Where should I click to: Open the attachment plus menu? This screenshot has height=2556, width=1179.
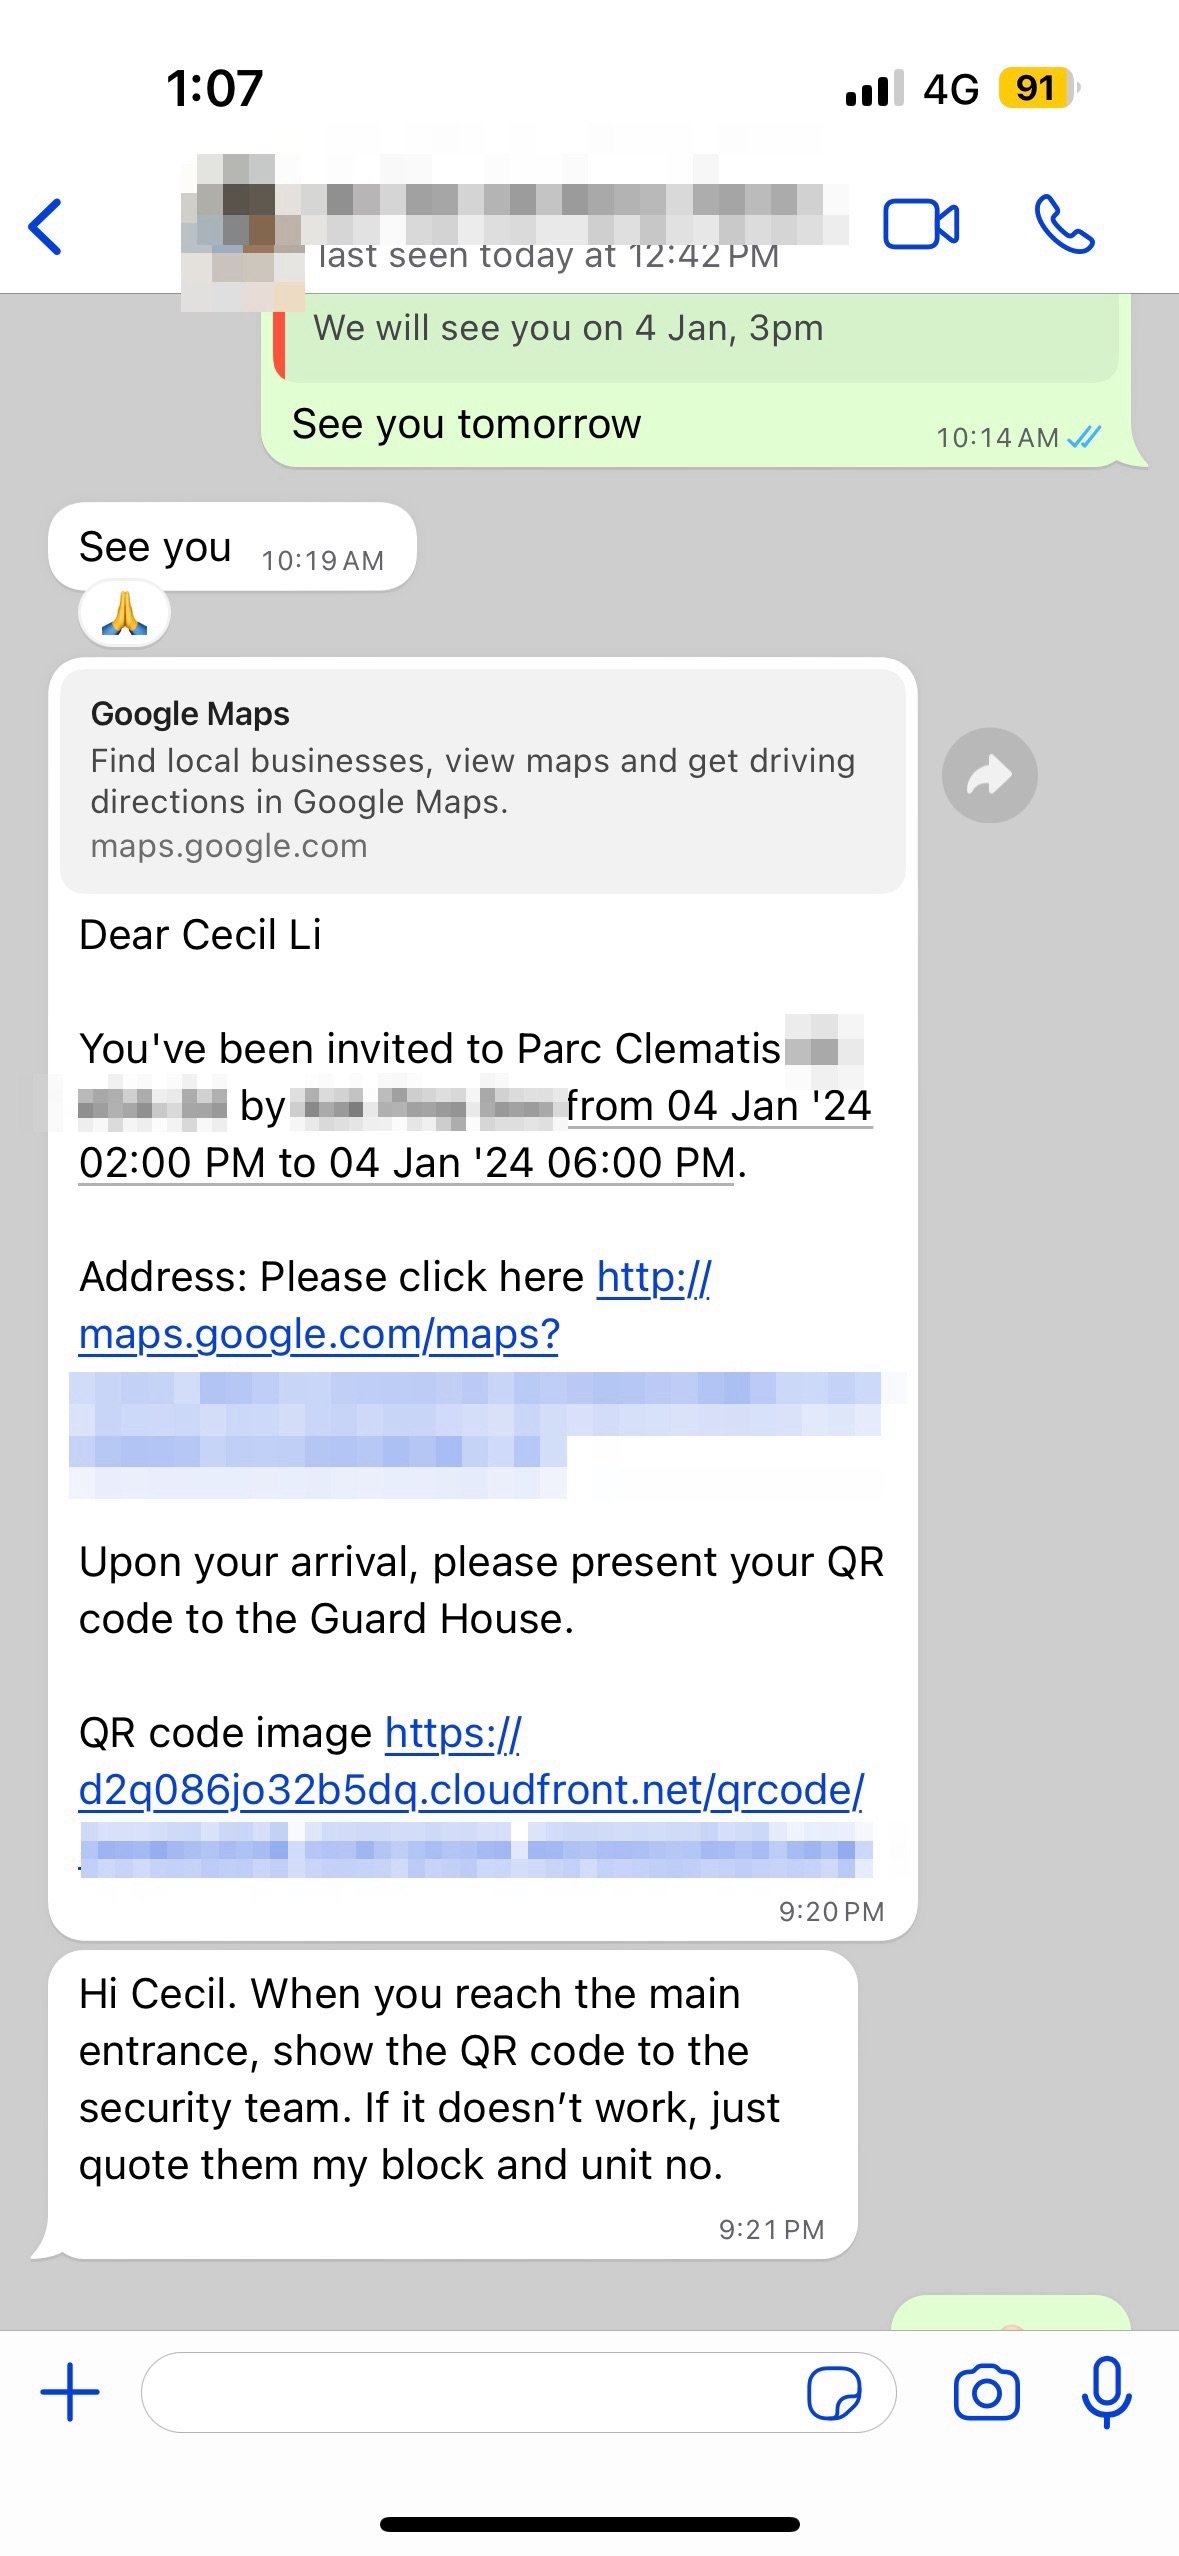click(x=70, y=2392)
